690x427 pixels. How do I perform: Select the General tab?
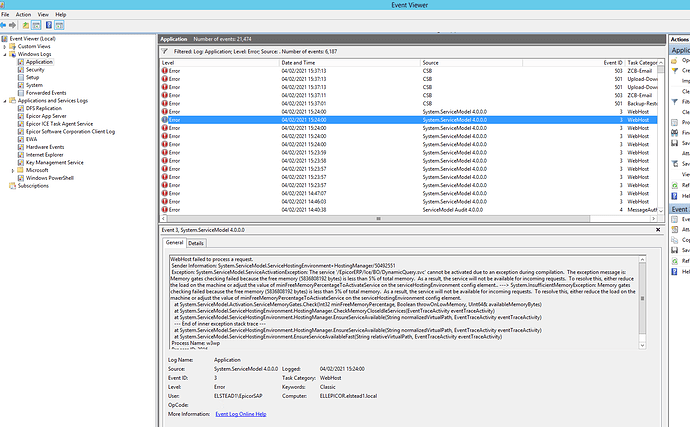tap(174, 243)
